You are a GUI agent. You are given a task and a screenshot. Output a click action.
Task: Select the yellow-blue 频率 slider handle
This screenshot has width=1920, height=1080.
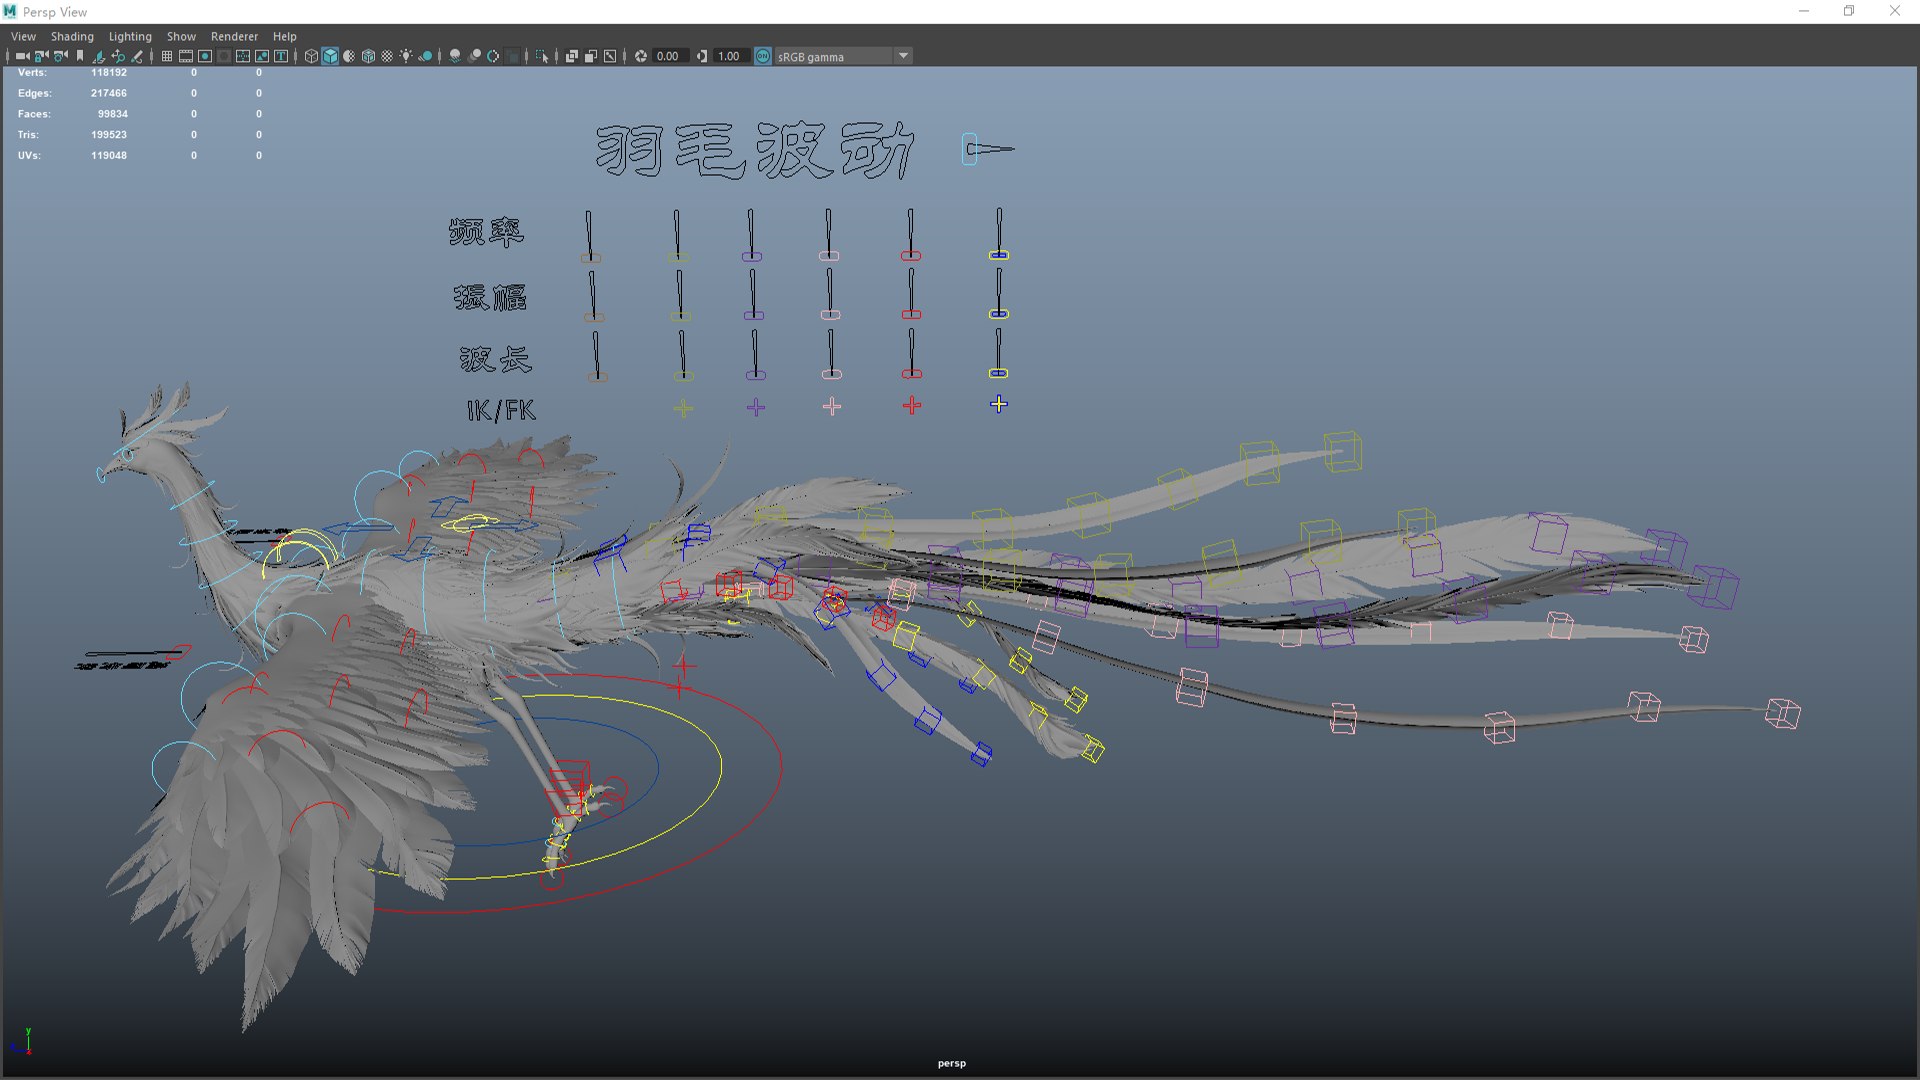click(998, 255)
